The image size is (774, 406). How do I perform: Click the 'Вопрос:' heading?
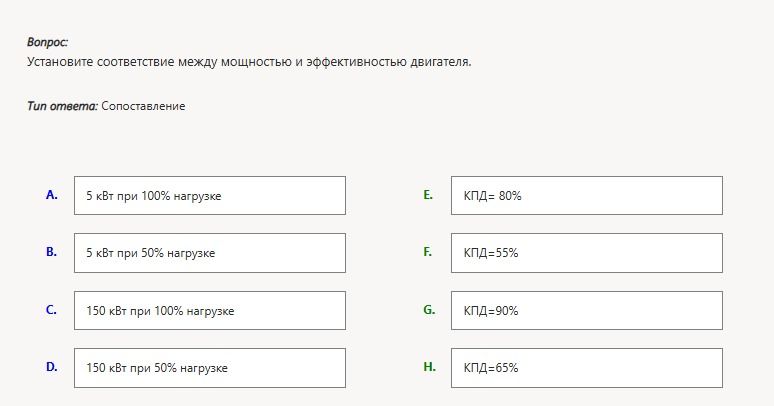tap(47, 42)
